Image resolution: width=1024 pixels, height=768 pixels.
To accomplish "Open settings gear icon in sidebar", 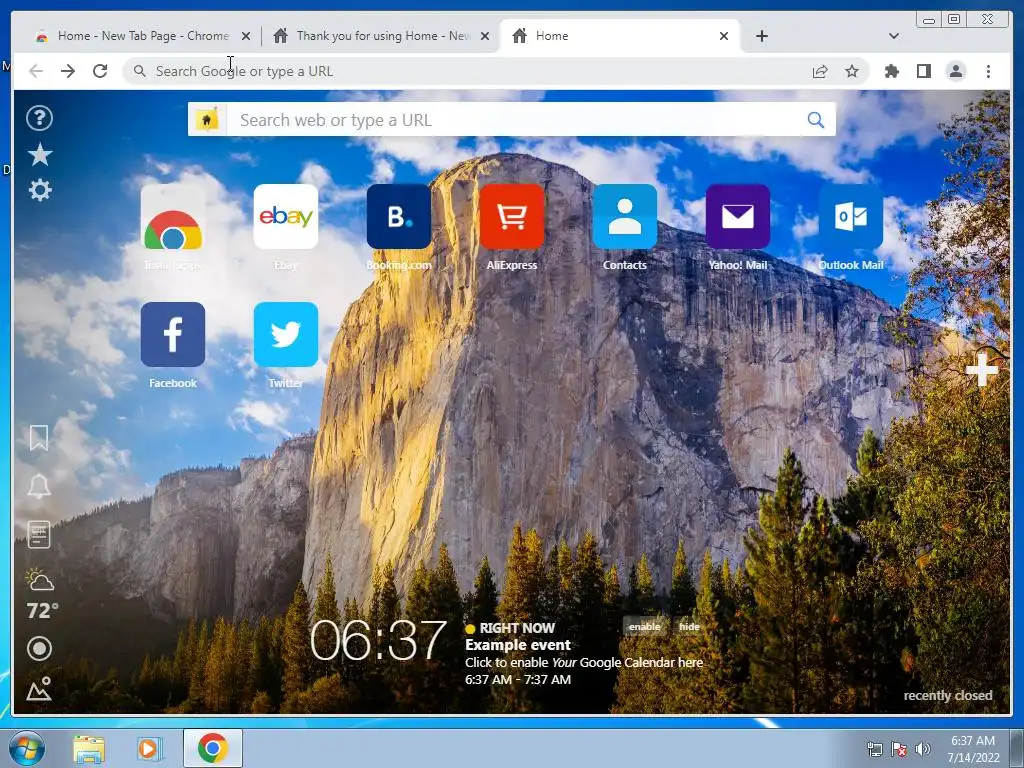I will (x=40, y=190).
